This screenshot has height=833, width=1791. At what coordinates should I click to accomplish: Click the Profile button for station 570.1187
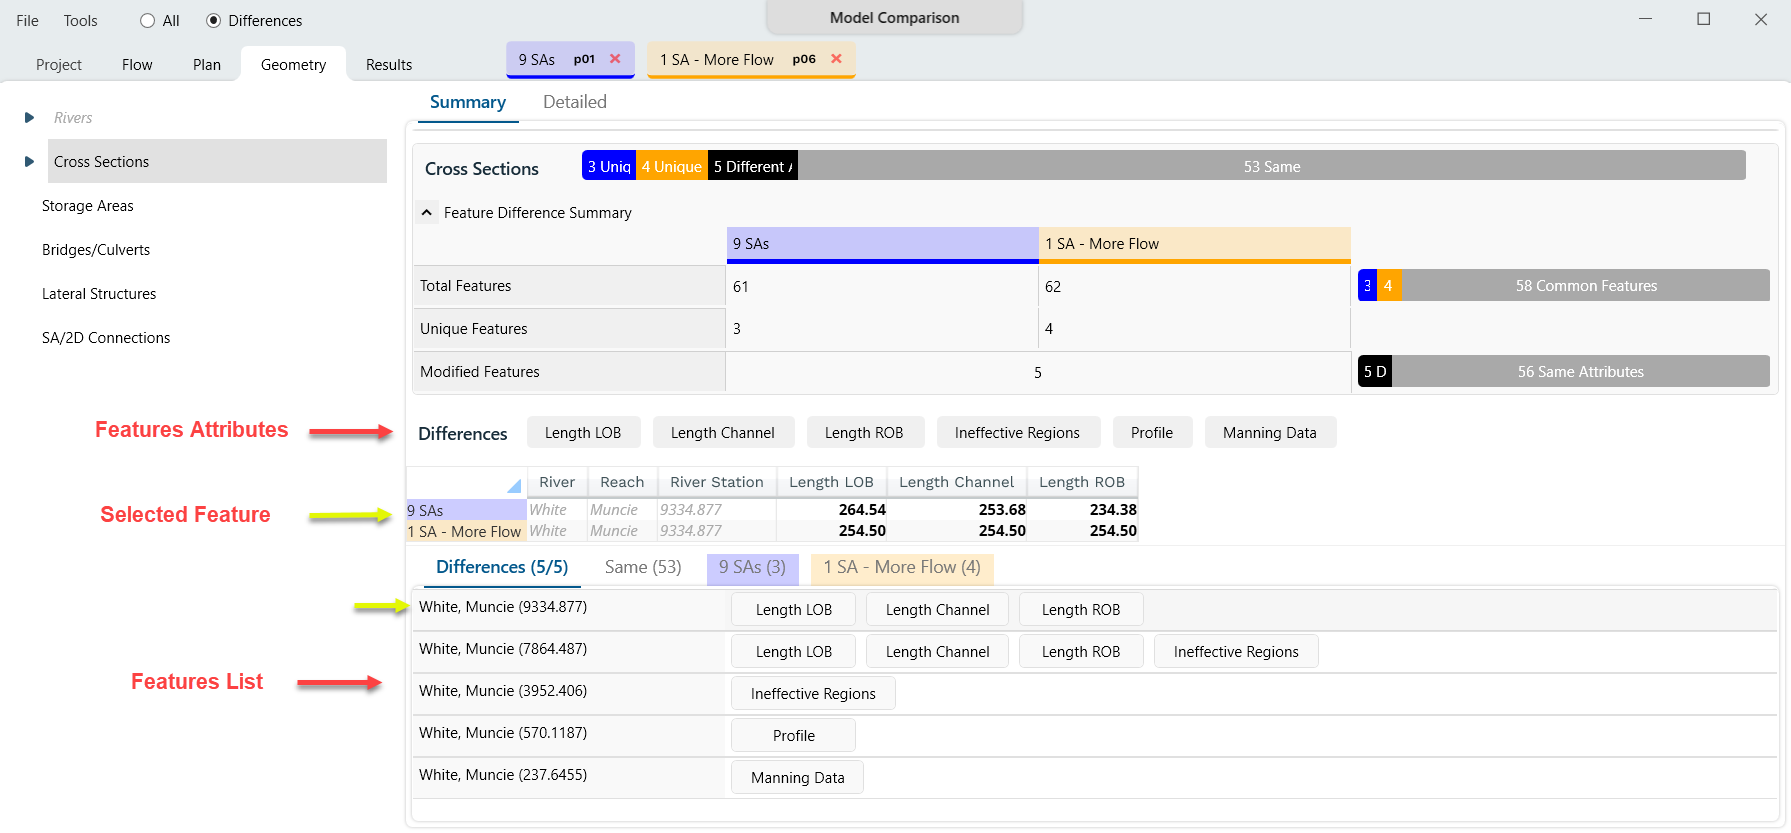[x=793, y=736]
